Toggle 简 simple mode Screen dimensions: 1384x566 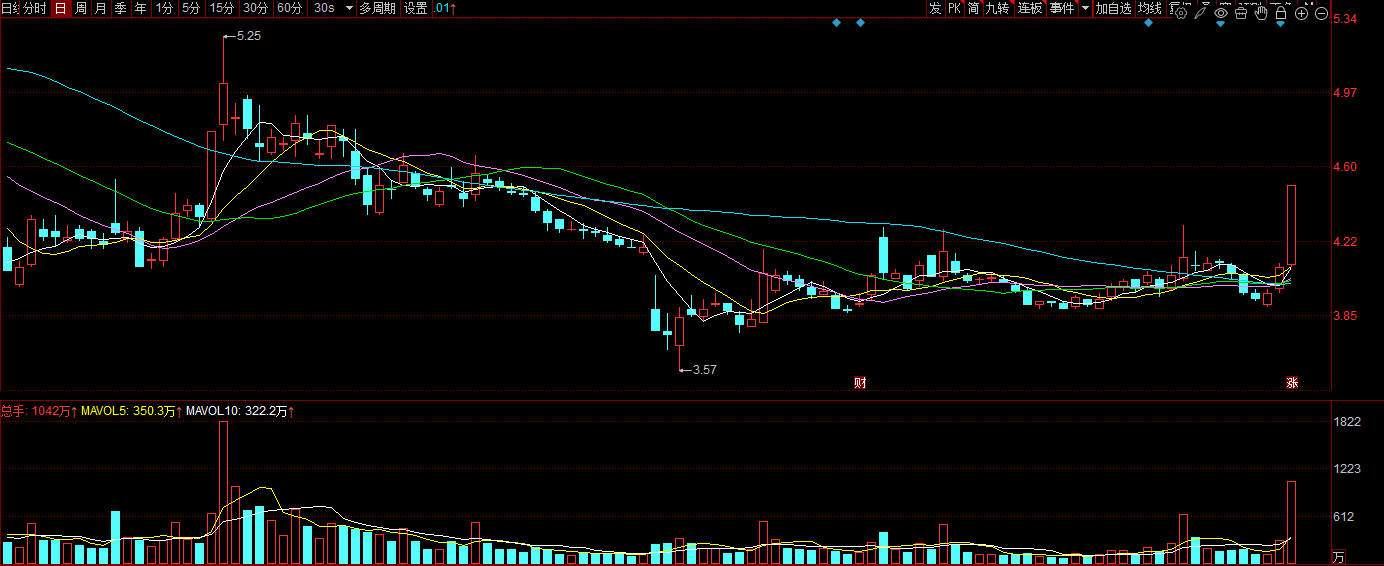(973, 8)
